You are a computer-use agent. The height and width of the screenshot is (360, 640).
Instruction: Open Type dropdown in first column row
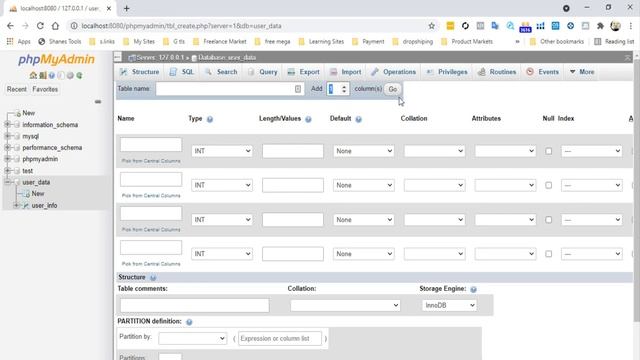222,151
